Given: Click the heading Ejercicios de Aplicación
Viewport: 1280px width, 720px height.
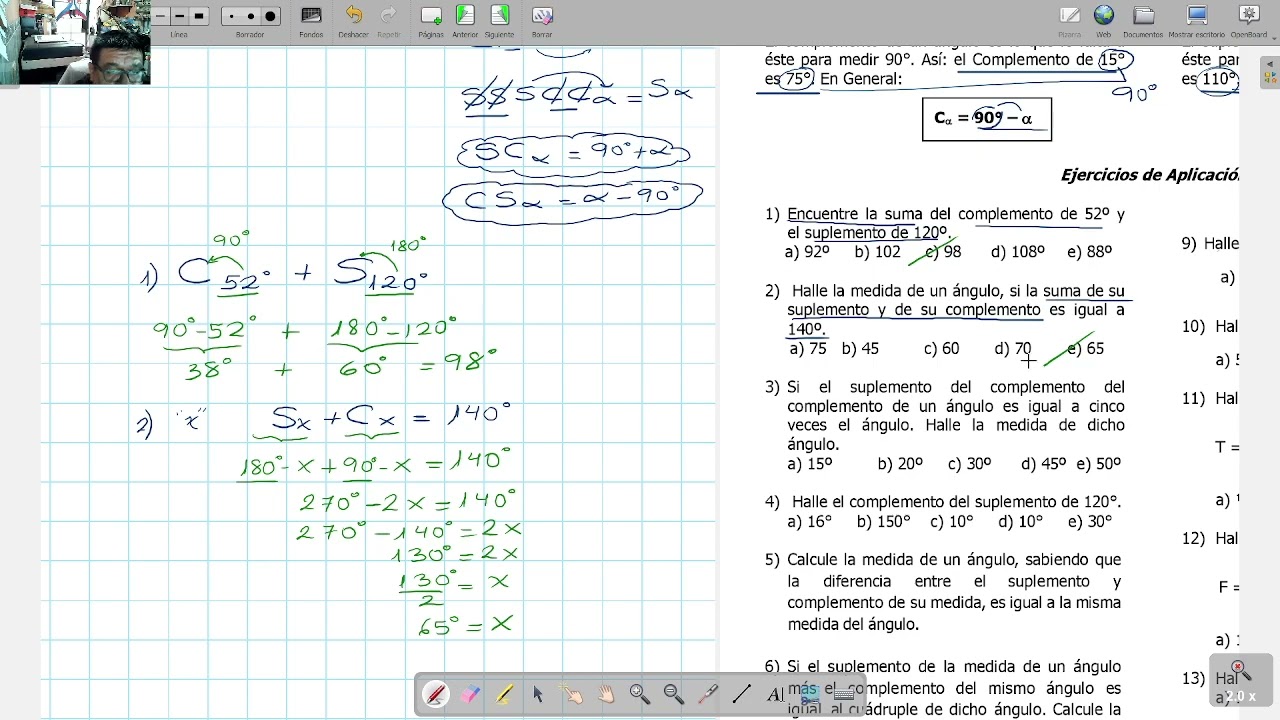Looking at the screenshot, I should (1149, 175).
